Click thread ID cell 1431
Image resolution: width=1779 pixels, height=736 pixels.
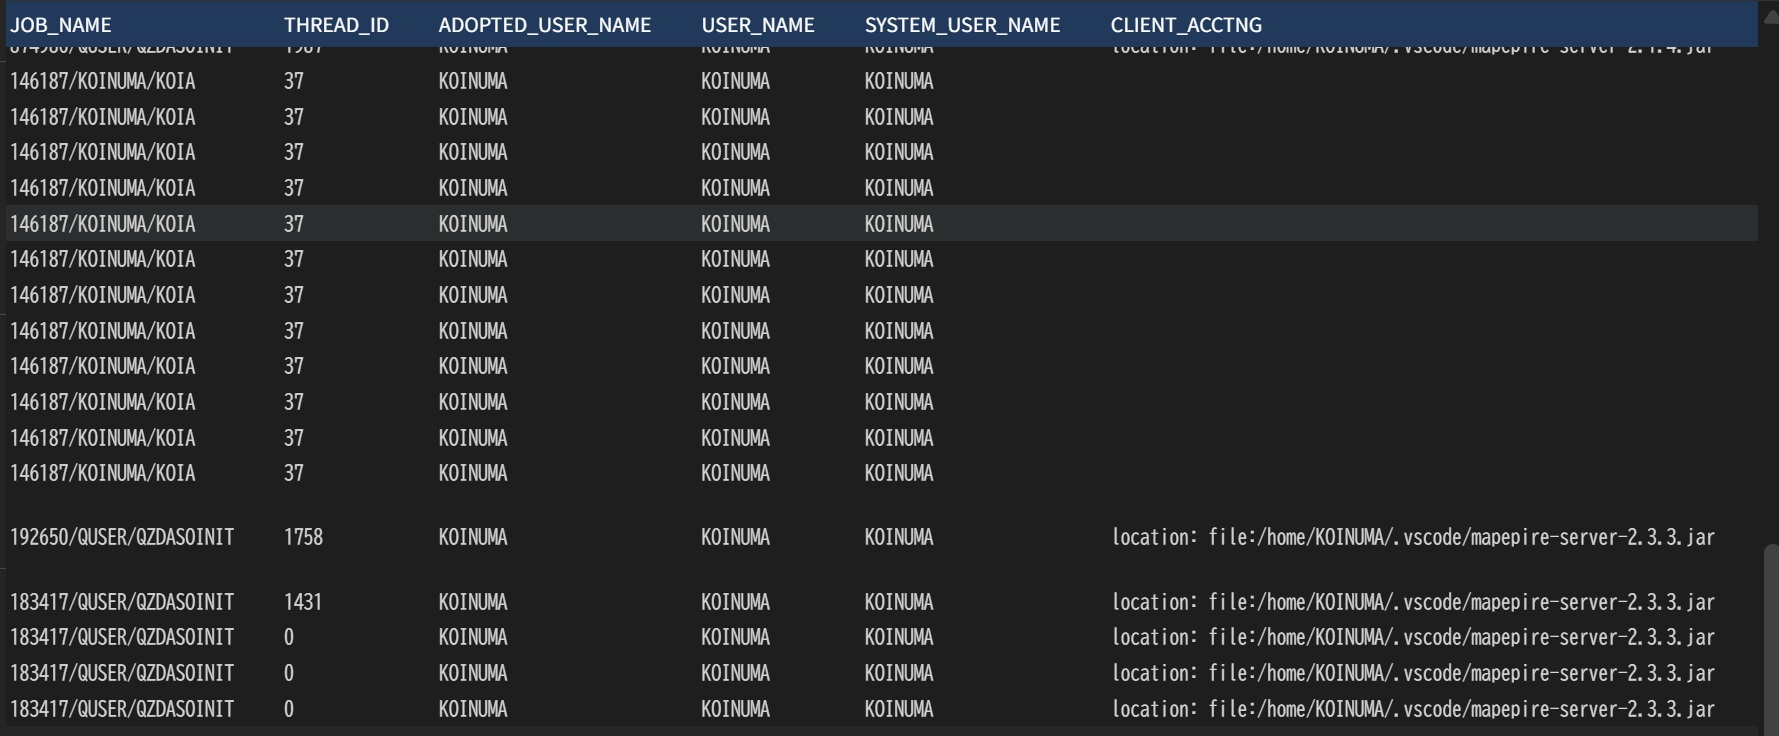pos(303,602)
